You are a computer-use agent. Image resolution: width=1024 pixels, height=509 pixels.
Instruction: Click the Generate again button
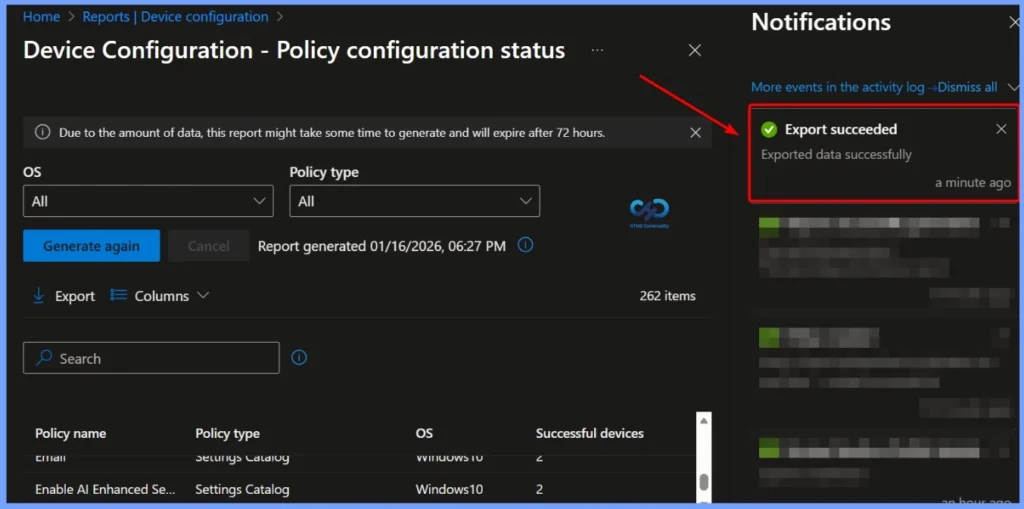point(91,246)
